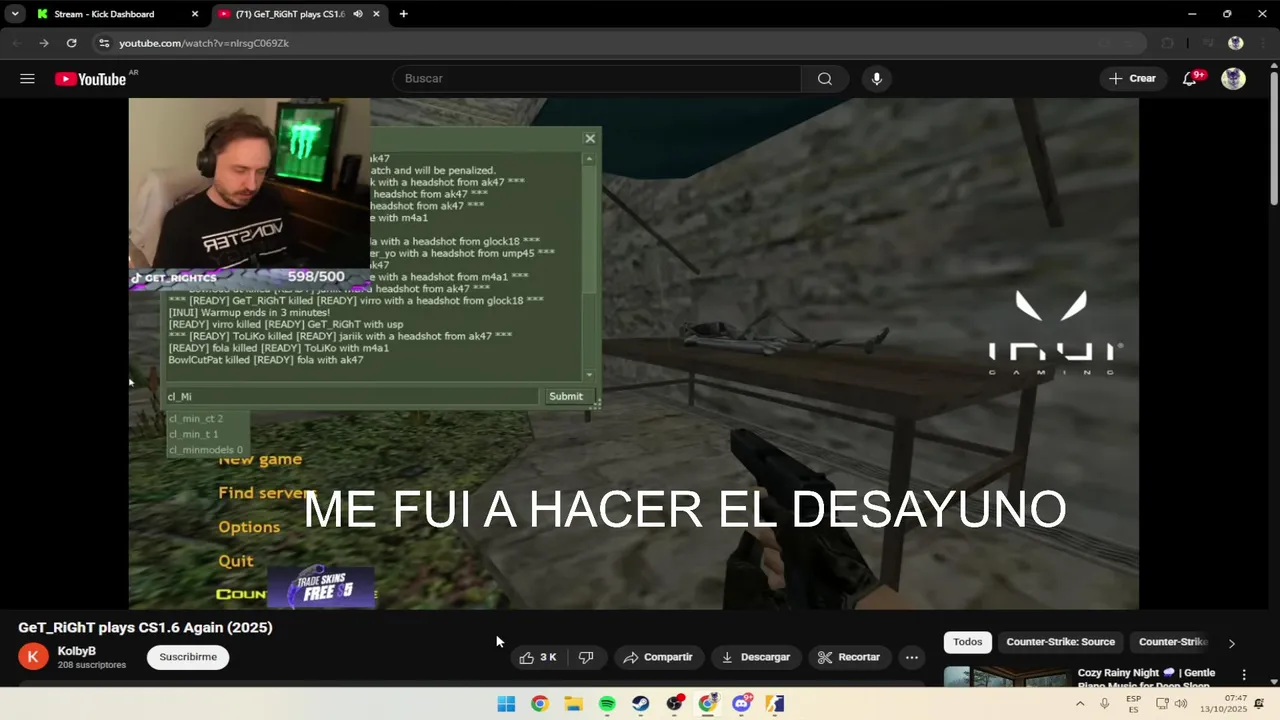Click Options in game menu
1280x720 pixels.
(x=249, y=527)
